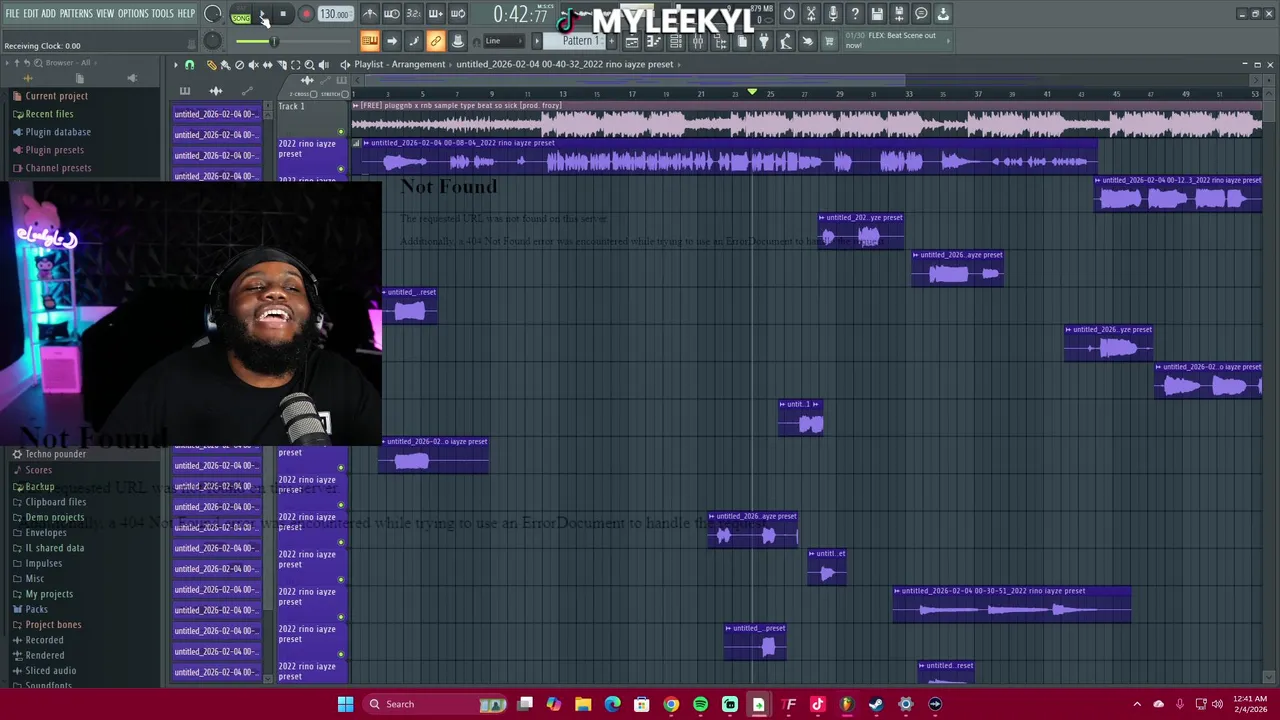The width and height of the screenshot is (1280, 720).
Task: Select the playlist Zoom tool
Action: tap(309, 64)
